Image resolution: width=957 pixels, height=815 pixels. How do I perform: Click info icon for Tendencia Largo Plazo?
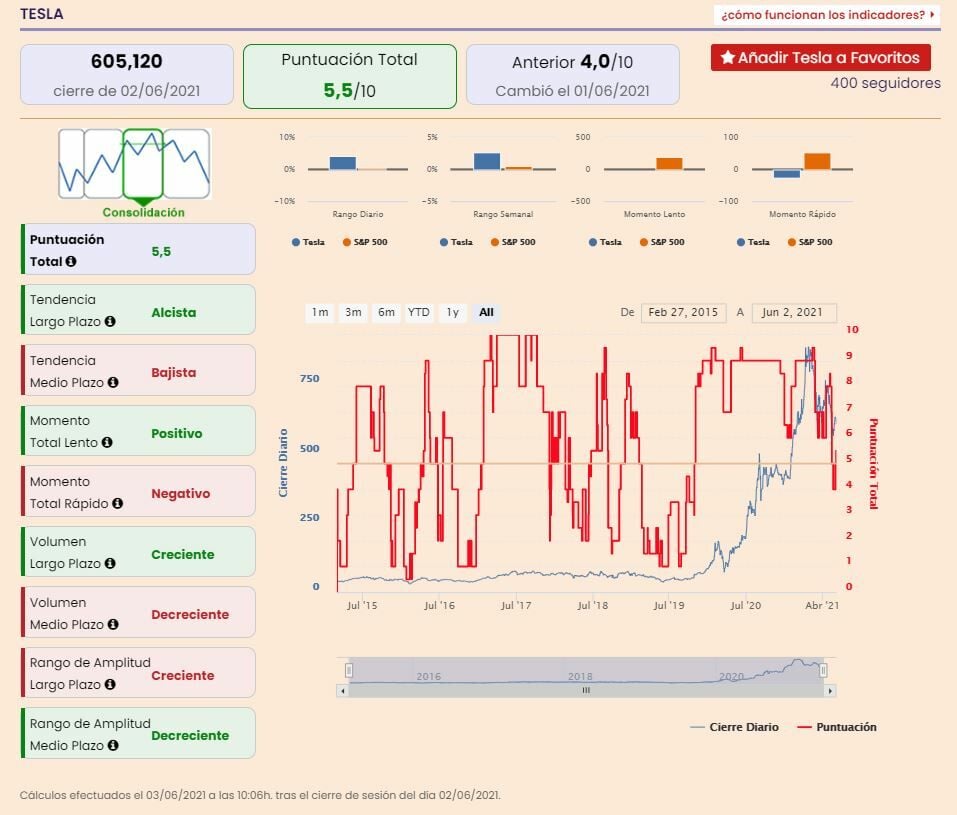(110, 322)
